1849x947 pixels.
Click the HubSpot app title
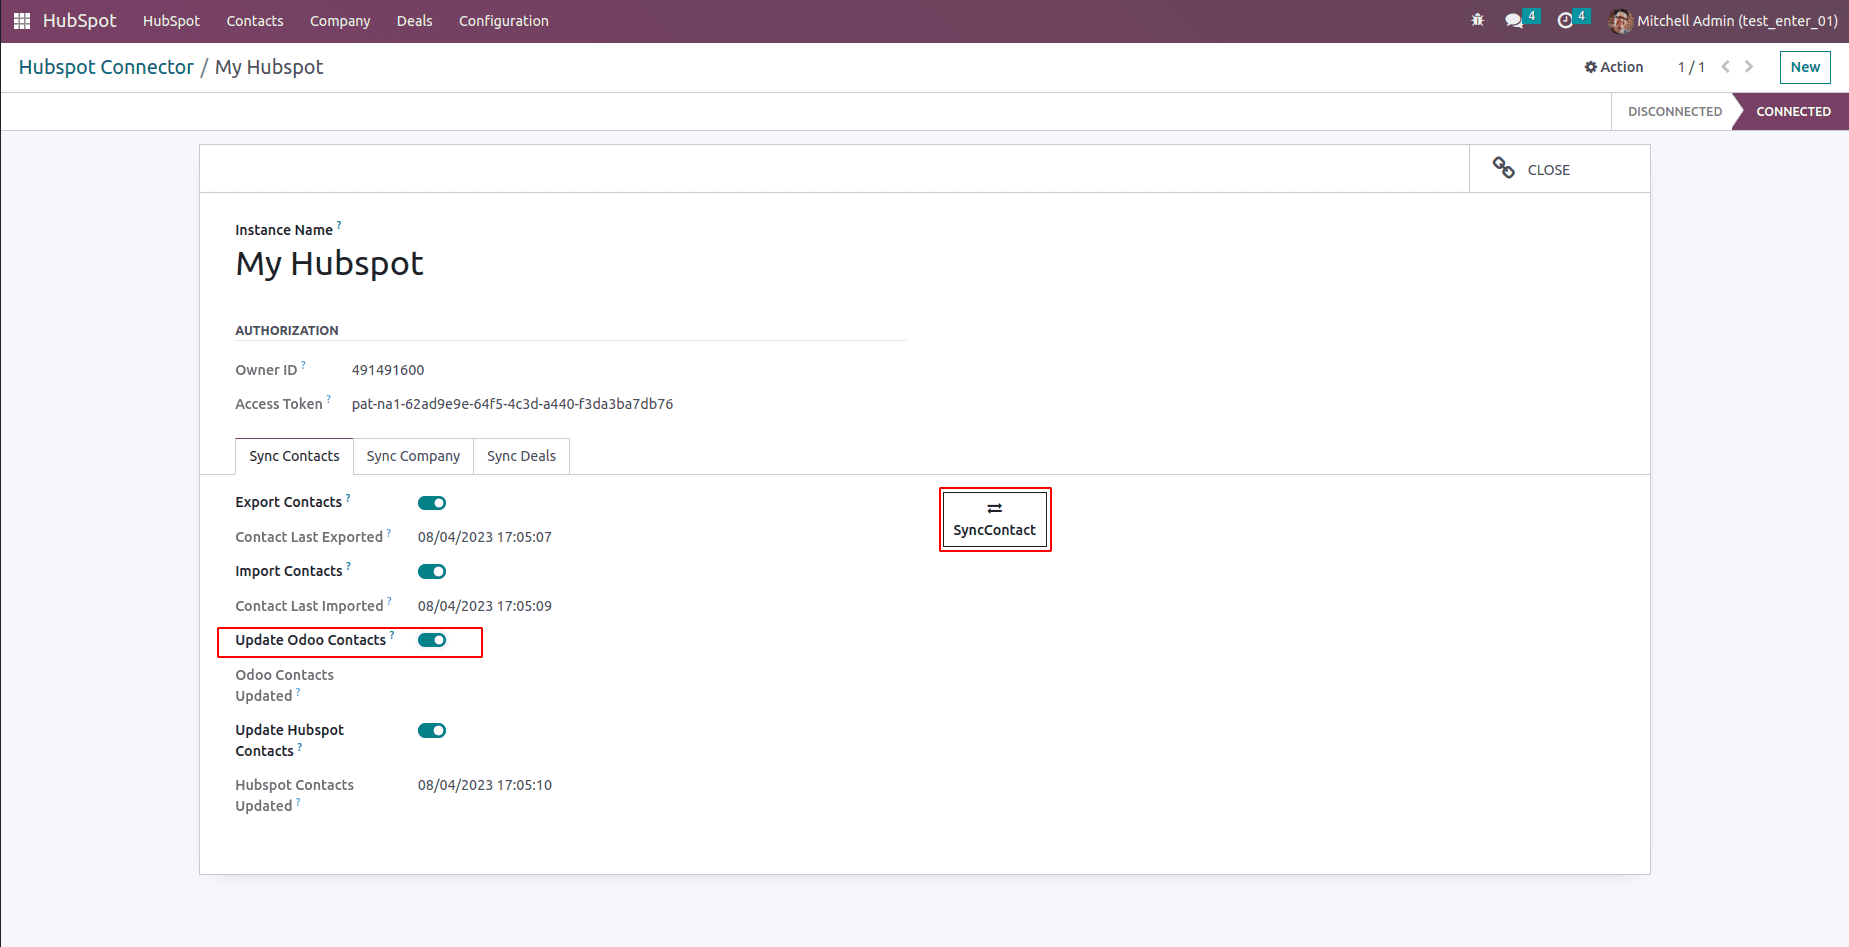coord(79,21)
